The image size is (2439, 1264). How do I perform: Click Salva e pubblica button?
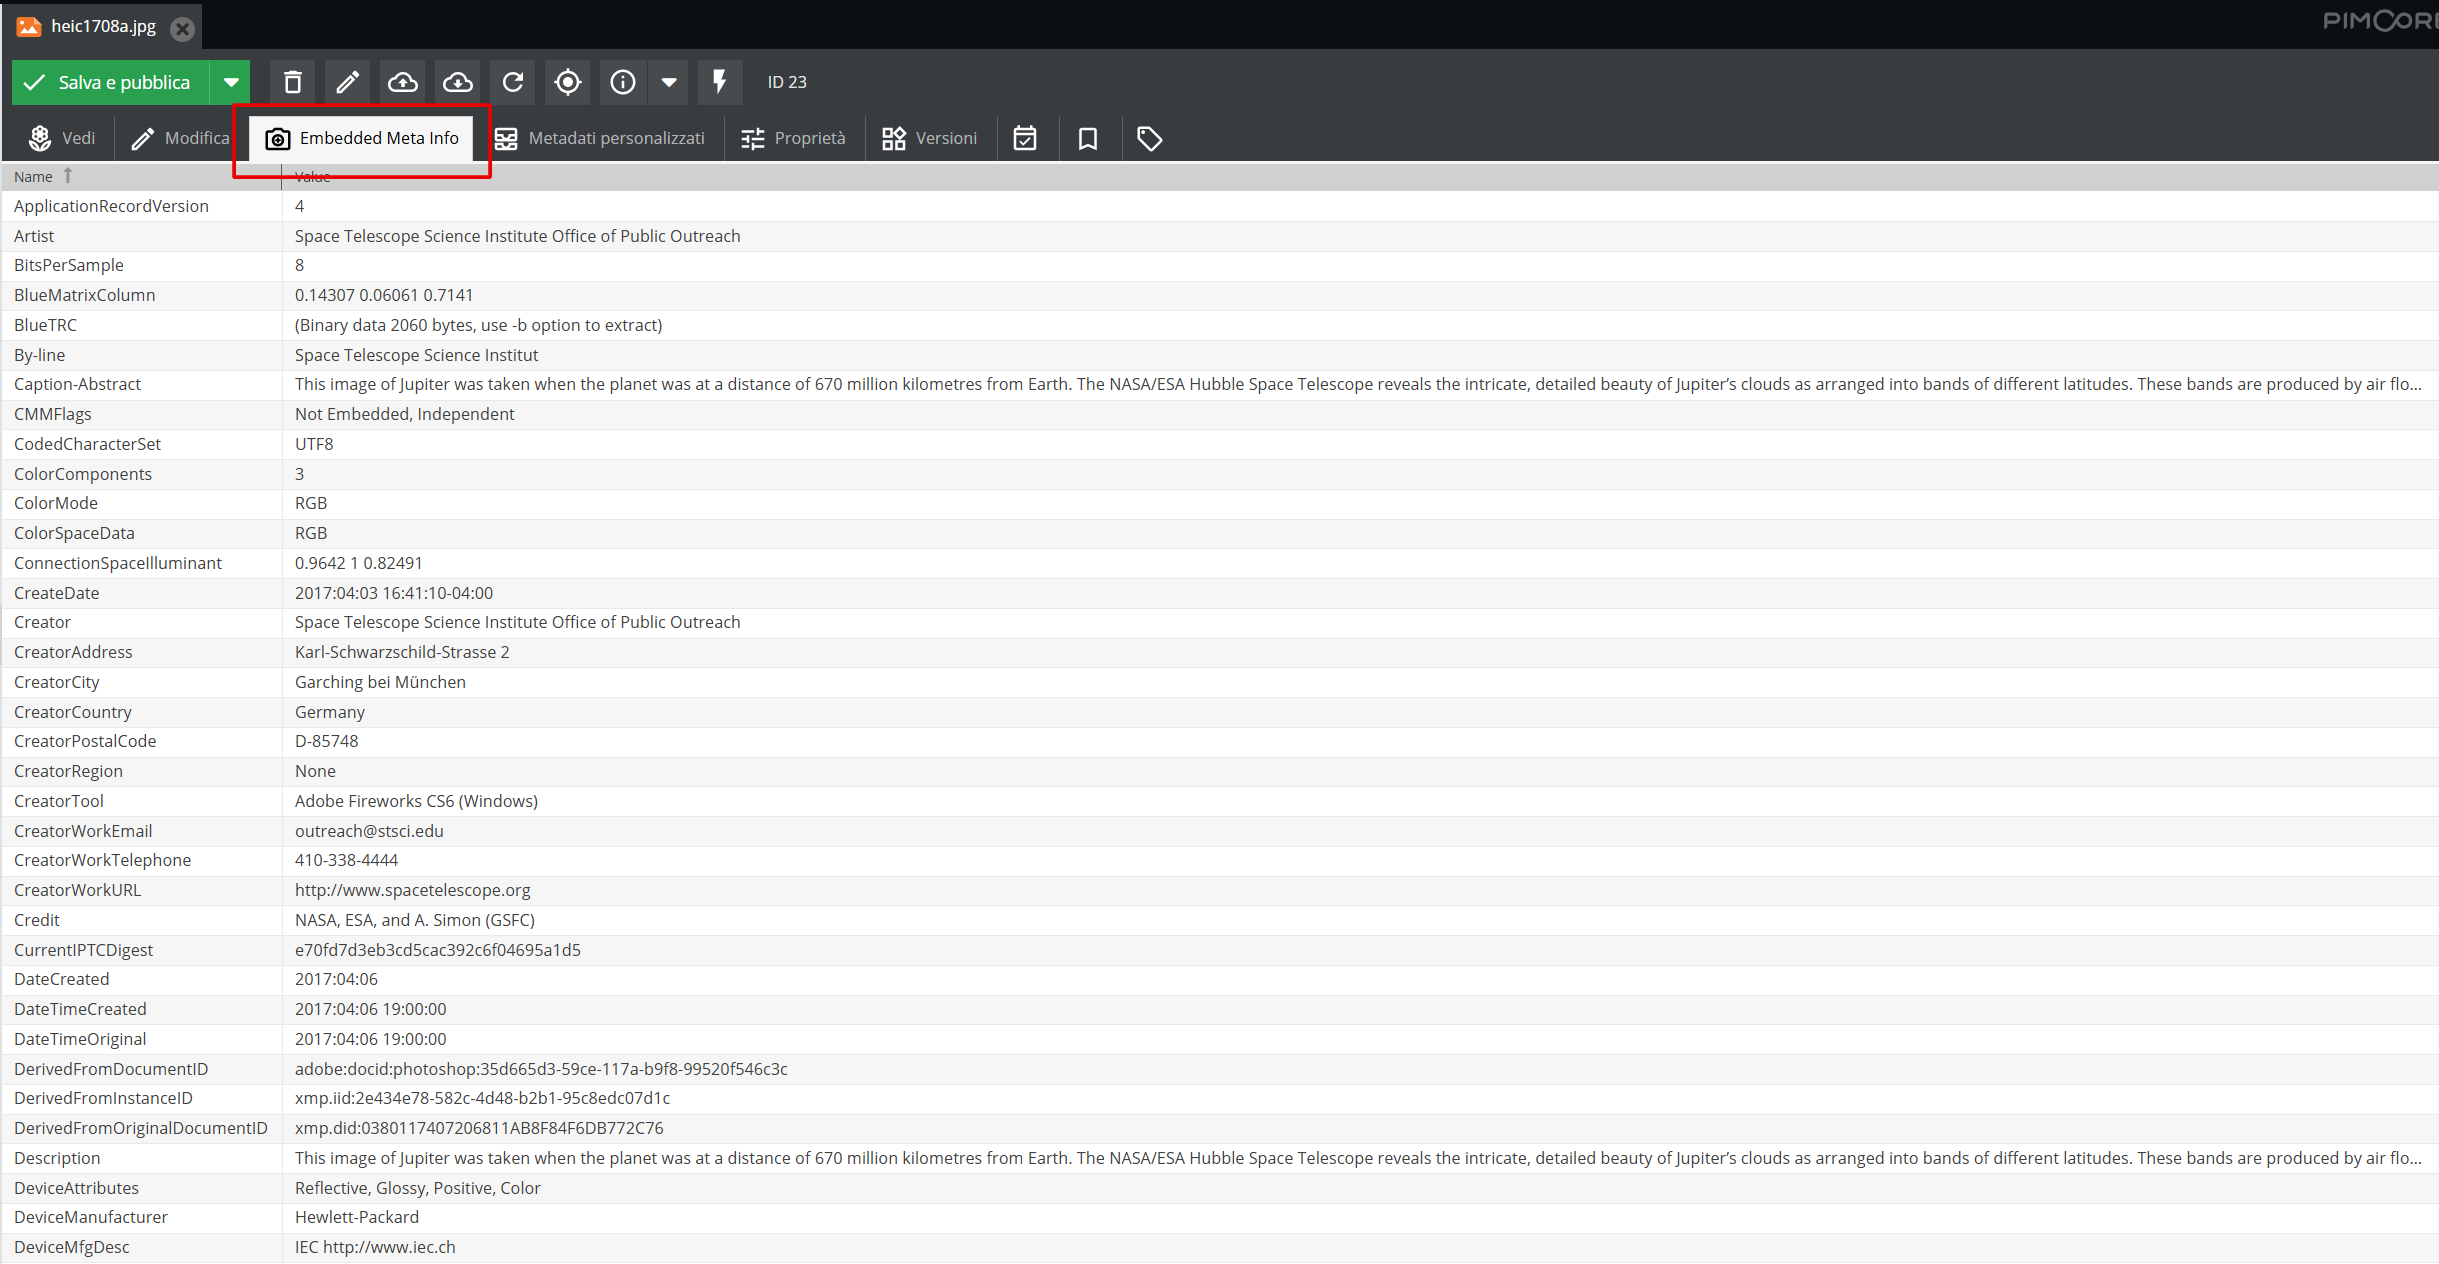tap(110, 82)
